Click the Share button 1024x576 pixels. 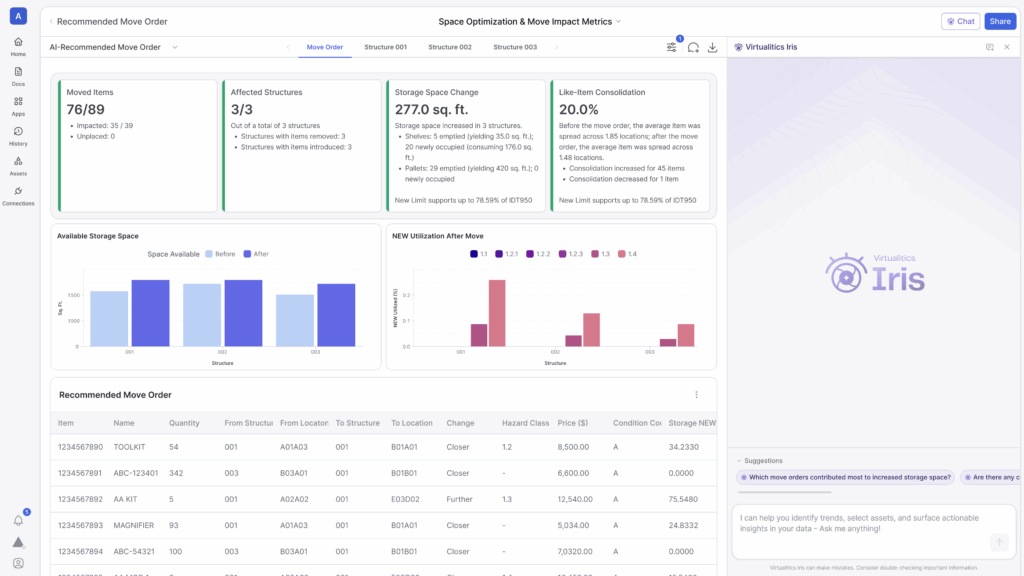[1000, 22]
